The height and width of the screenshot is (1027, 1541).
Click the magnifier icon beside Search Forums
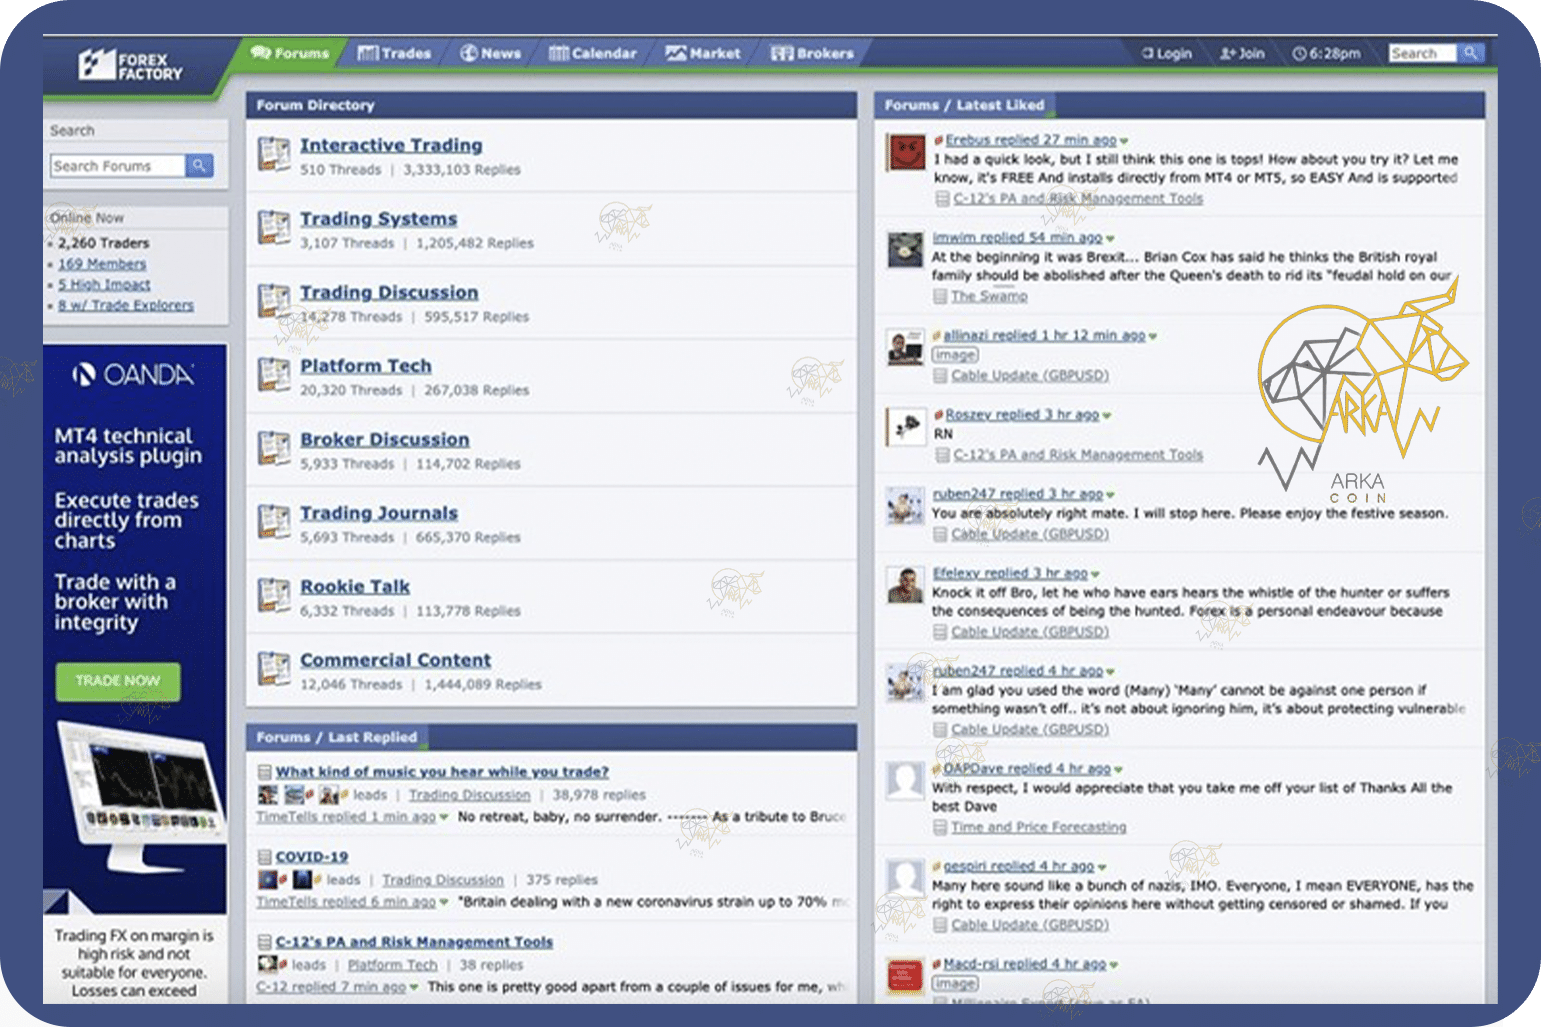coord(199,166)
